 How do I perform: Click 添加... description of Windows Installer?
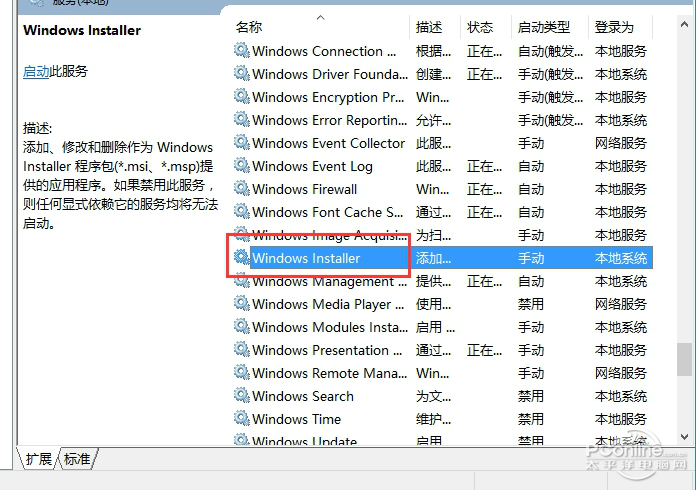[433, 258]
